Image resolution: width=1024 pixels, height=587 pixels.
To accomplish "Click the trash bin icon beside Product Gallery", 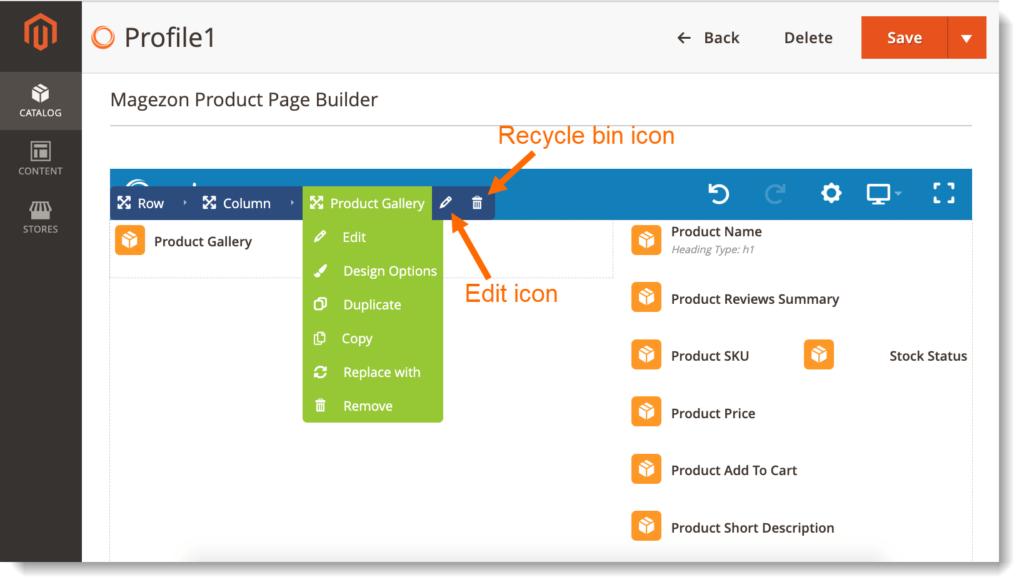I will [477, 203].
